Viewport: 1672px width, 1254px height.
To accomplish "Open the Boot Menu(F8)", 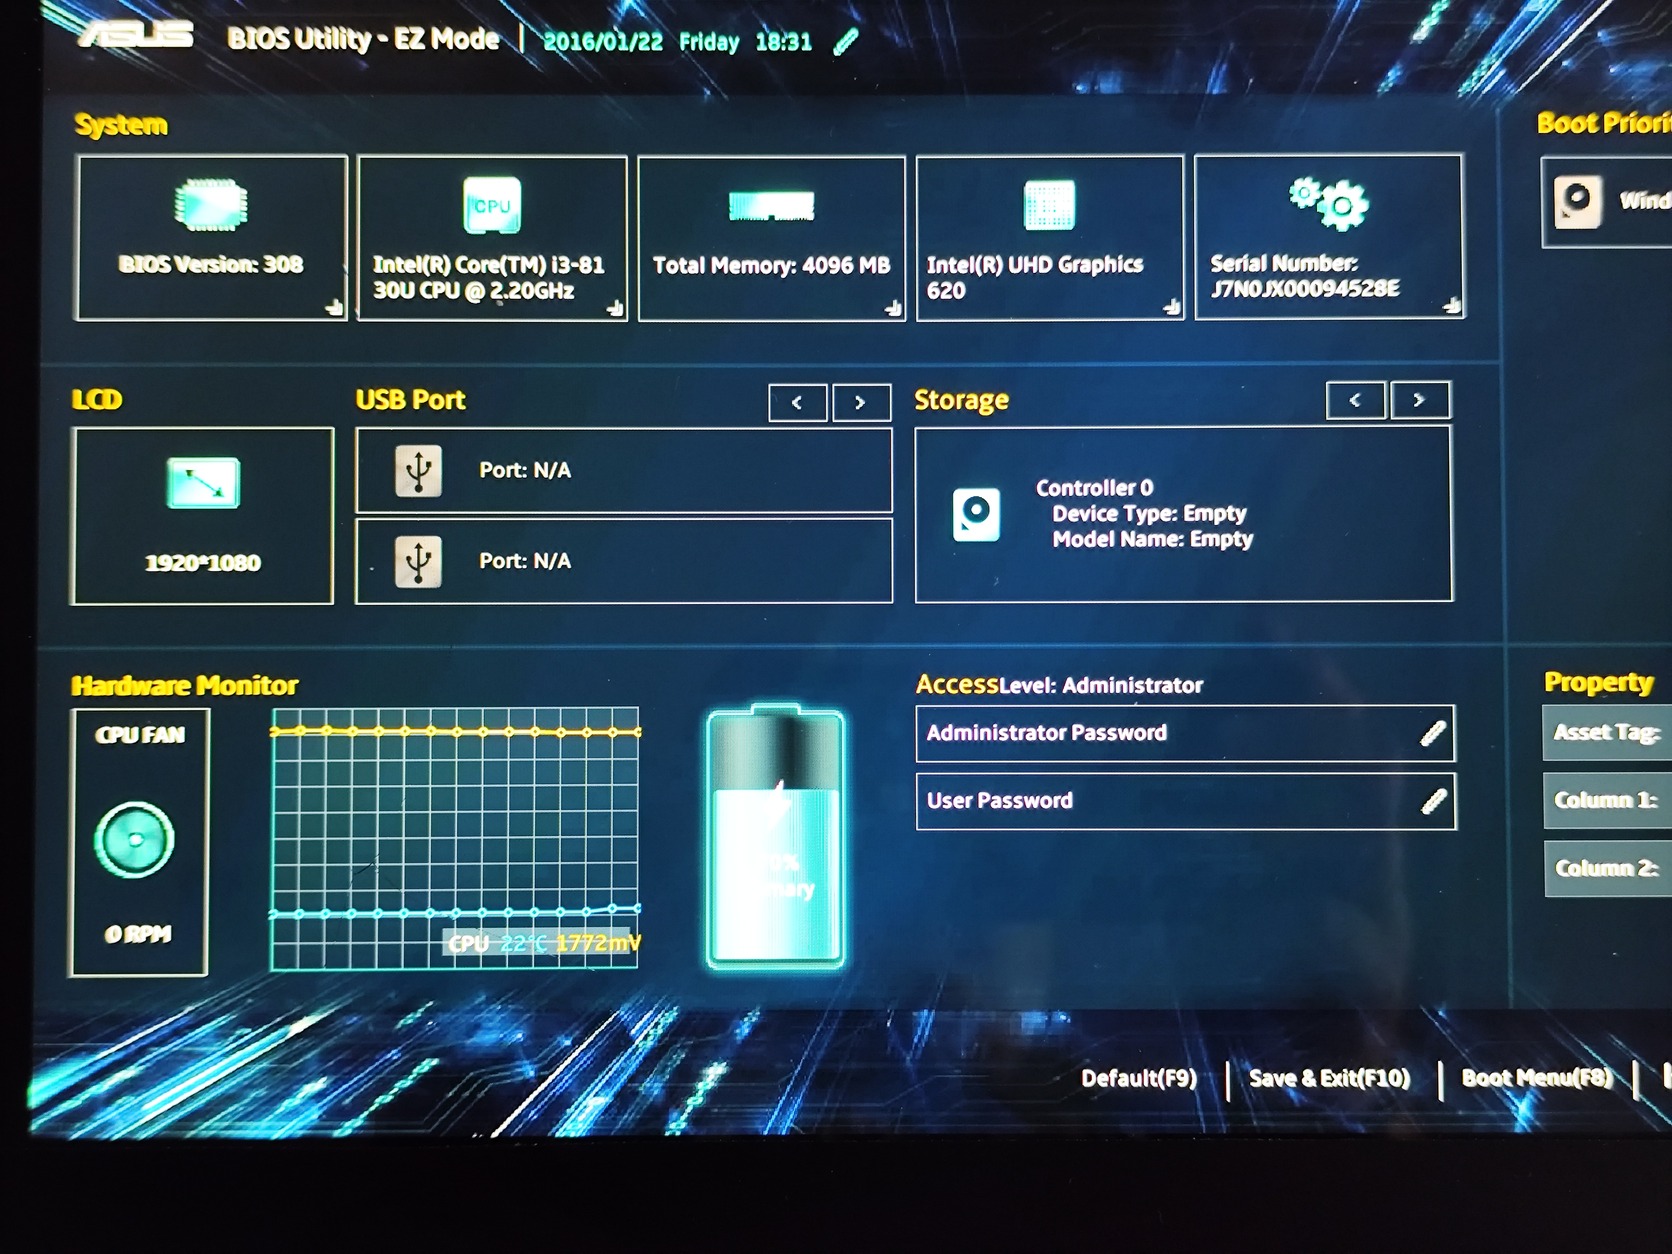I will (x=1537, y=1077).
